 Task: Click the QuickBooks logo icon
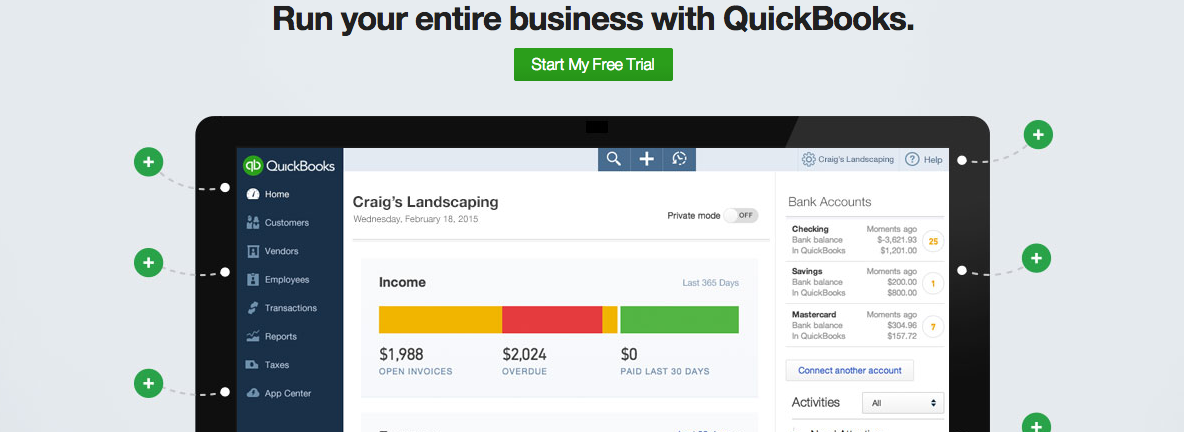(x=253, y=165)
